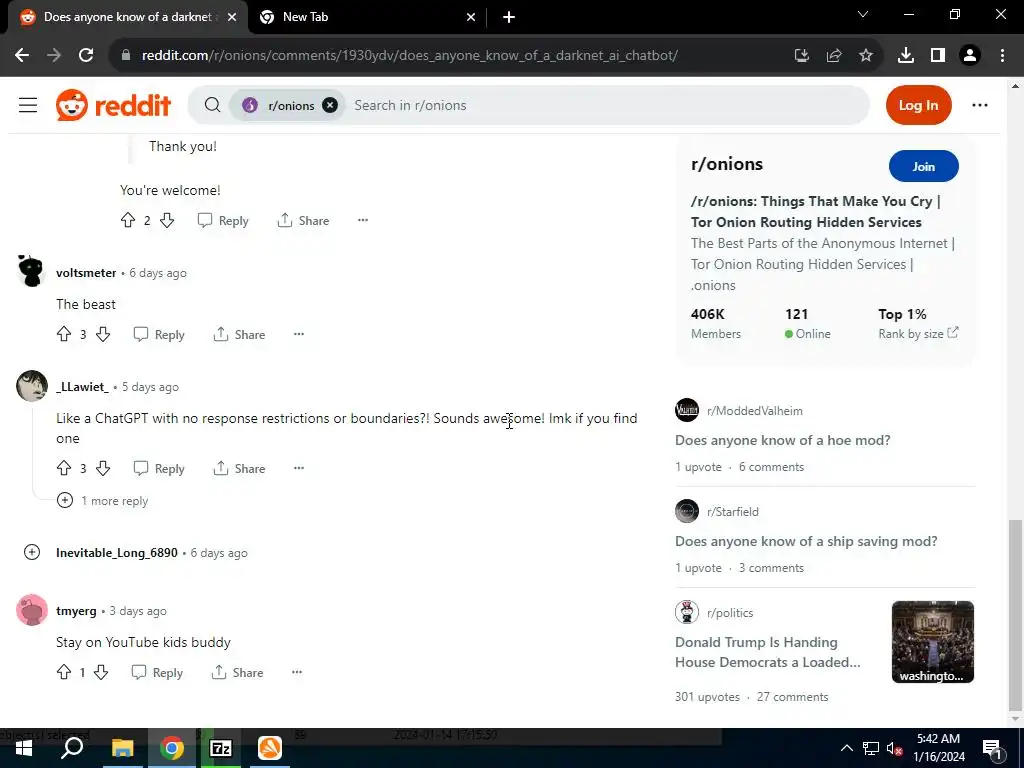Open a new browser tab
Viewport: 1024px width, 768px height.
click(x=509, y=17)
